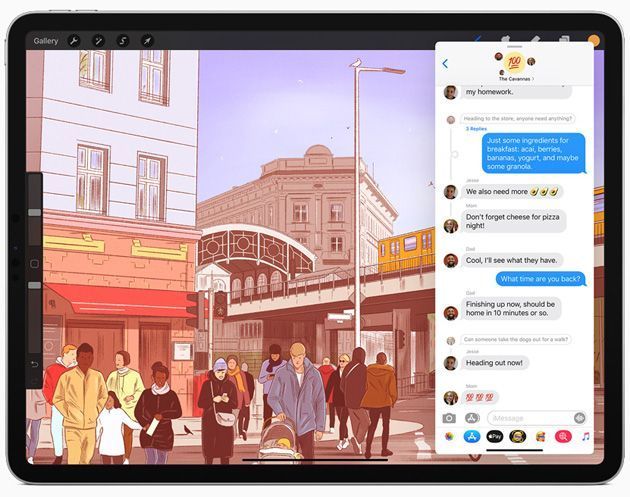Viewport: 630px width, 497px height.
Task: Expand The Cavannas group details
Action: 516,78
